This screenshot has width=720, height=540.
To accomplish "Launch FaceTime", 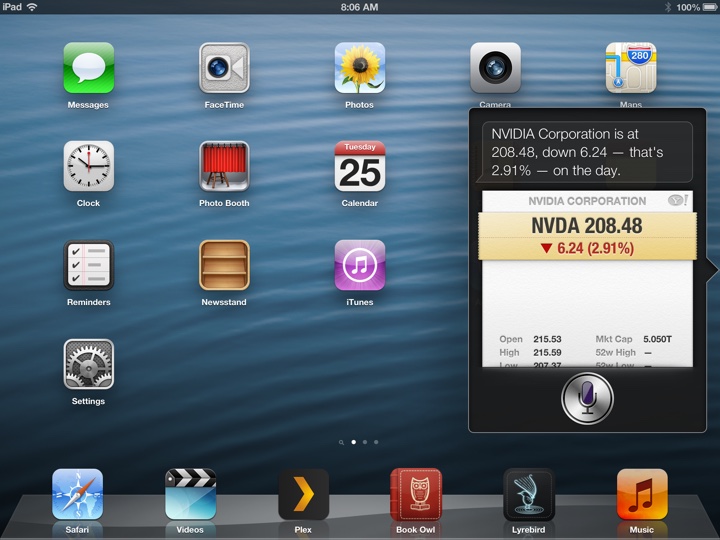I will 224,68.
